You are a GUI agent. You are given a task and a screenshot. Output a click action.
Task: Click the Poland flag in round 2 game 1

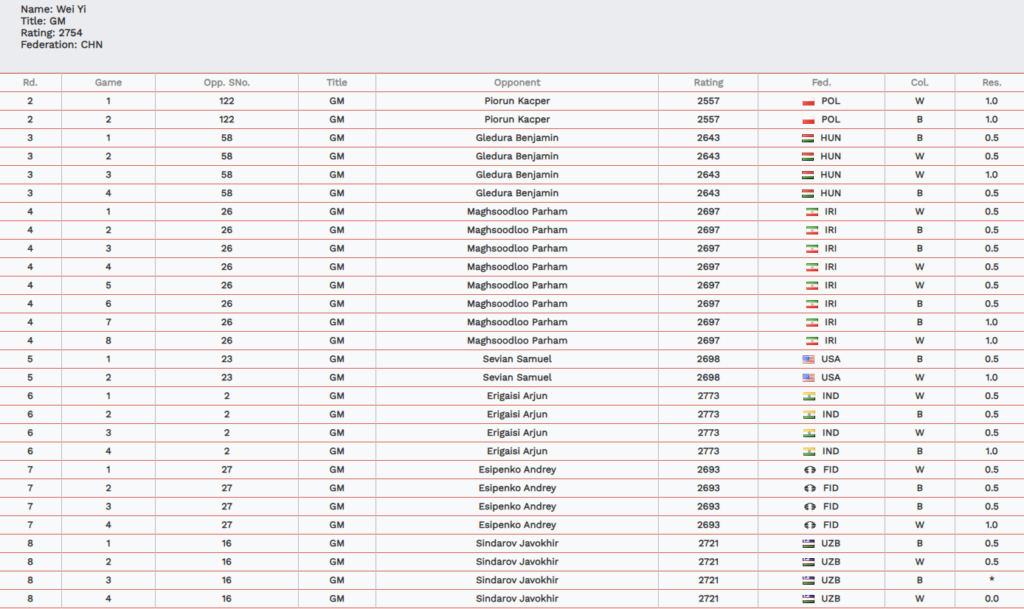click(808, 101)
